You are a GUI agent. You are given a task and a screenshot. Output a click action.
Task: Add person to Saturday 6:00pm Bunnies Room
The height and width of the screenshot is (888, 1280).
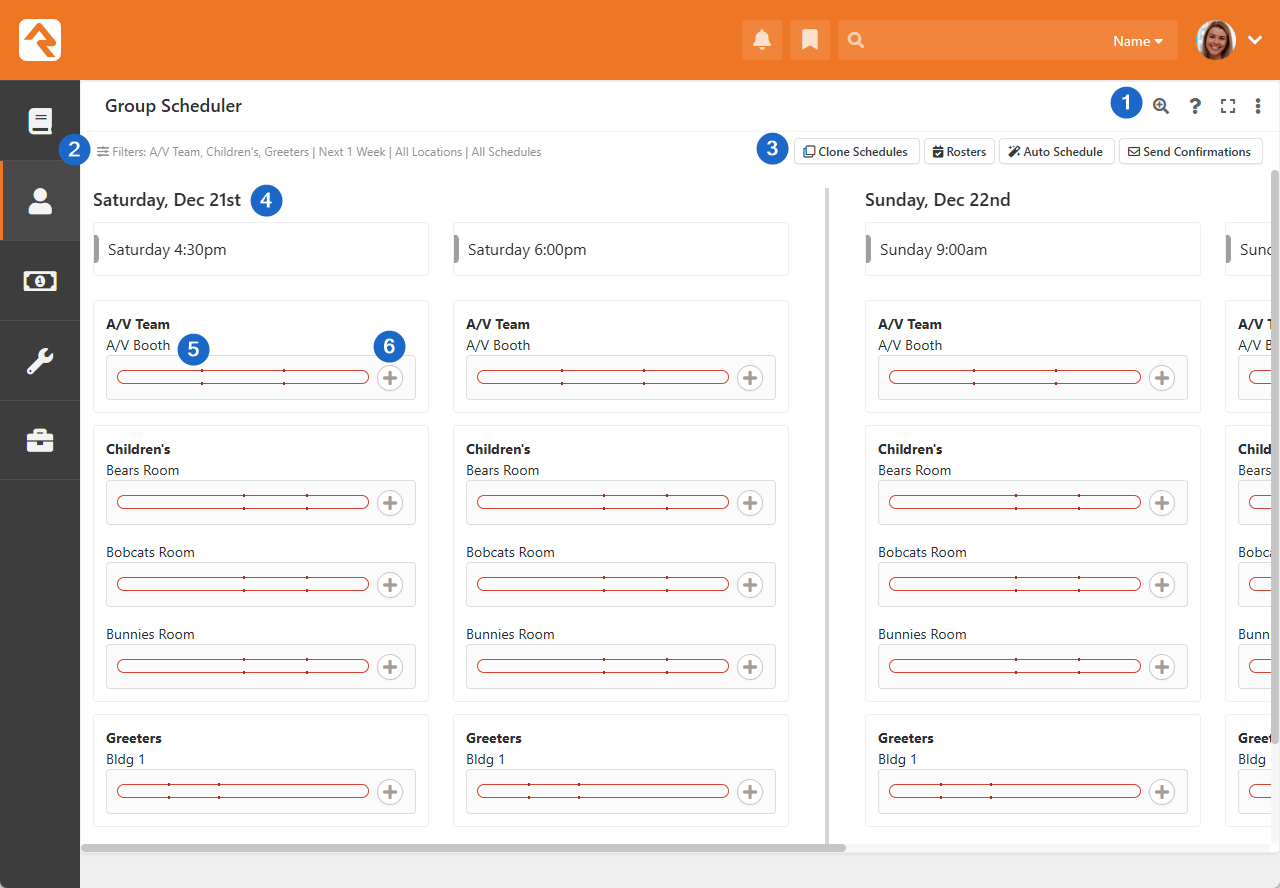tap(750, 666)
